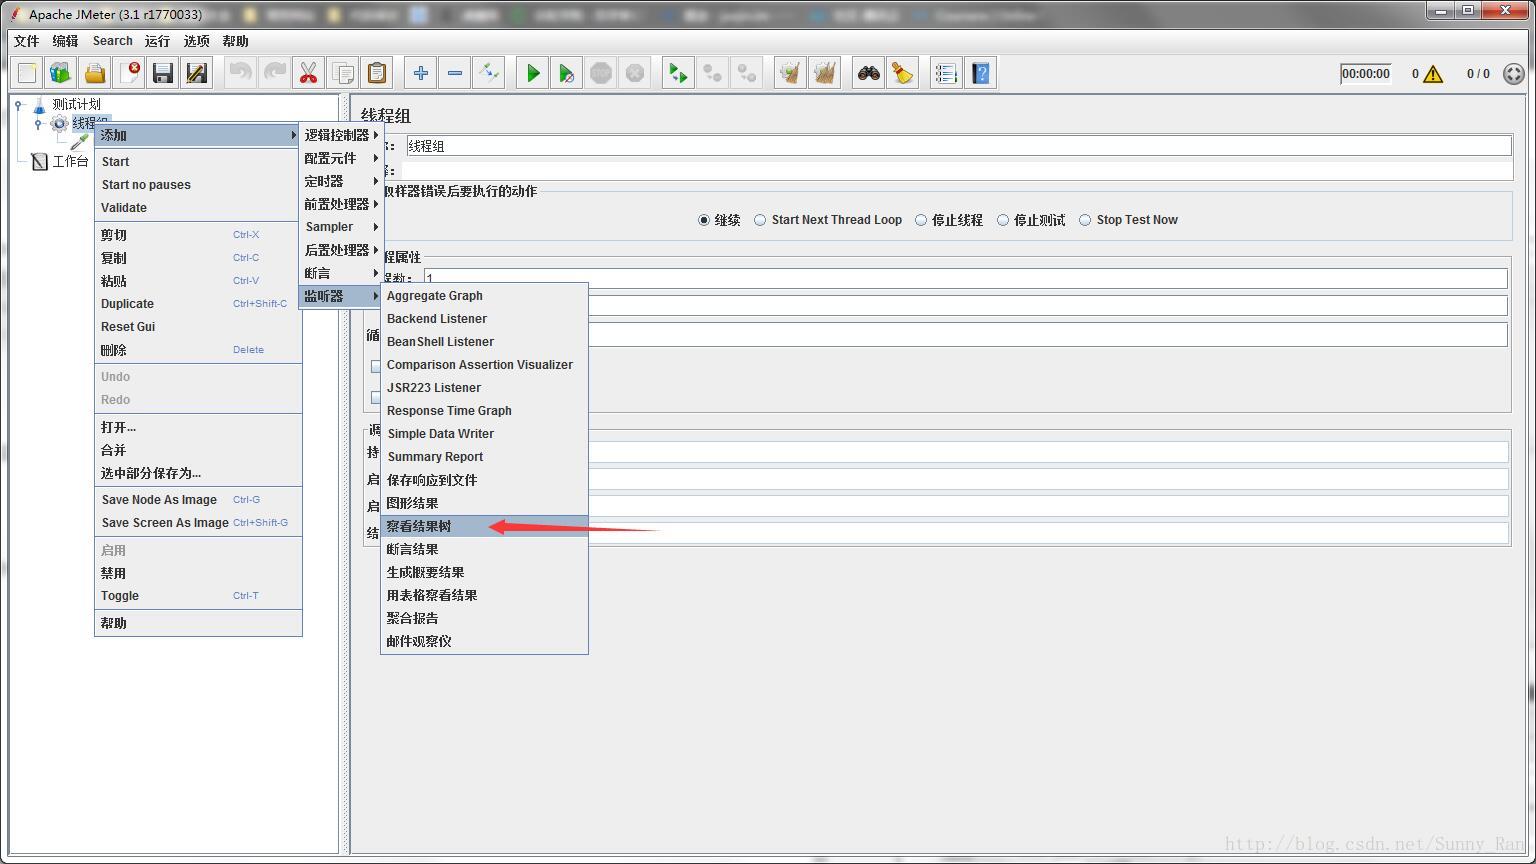Open the 文件 menu

[26, 41]
